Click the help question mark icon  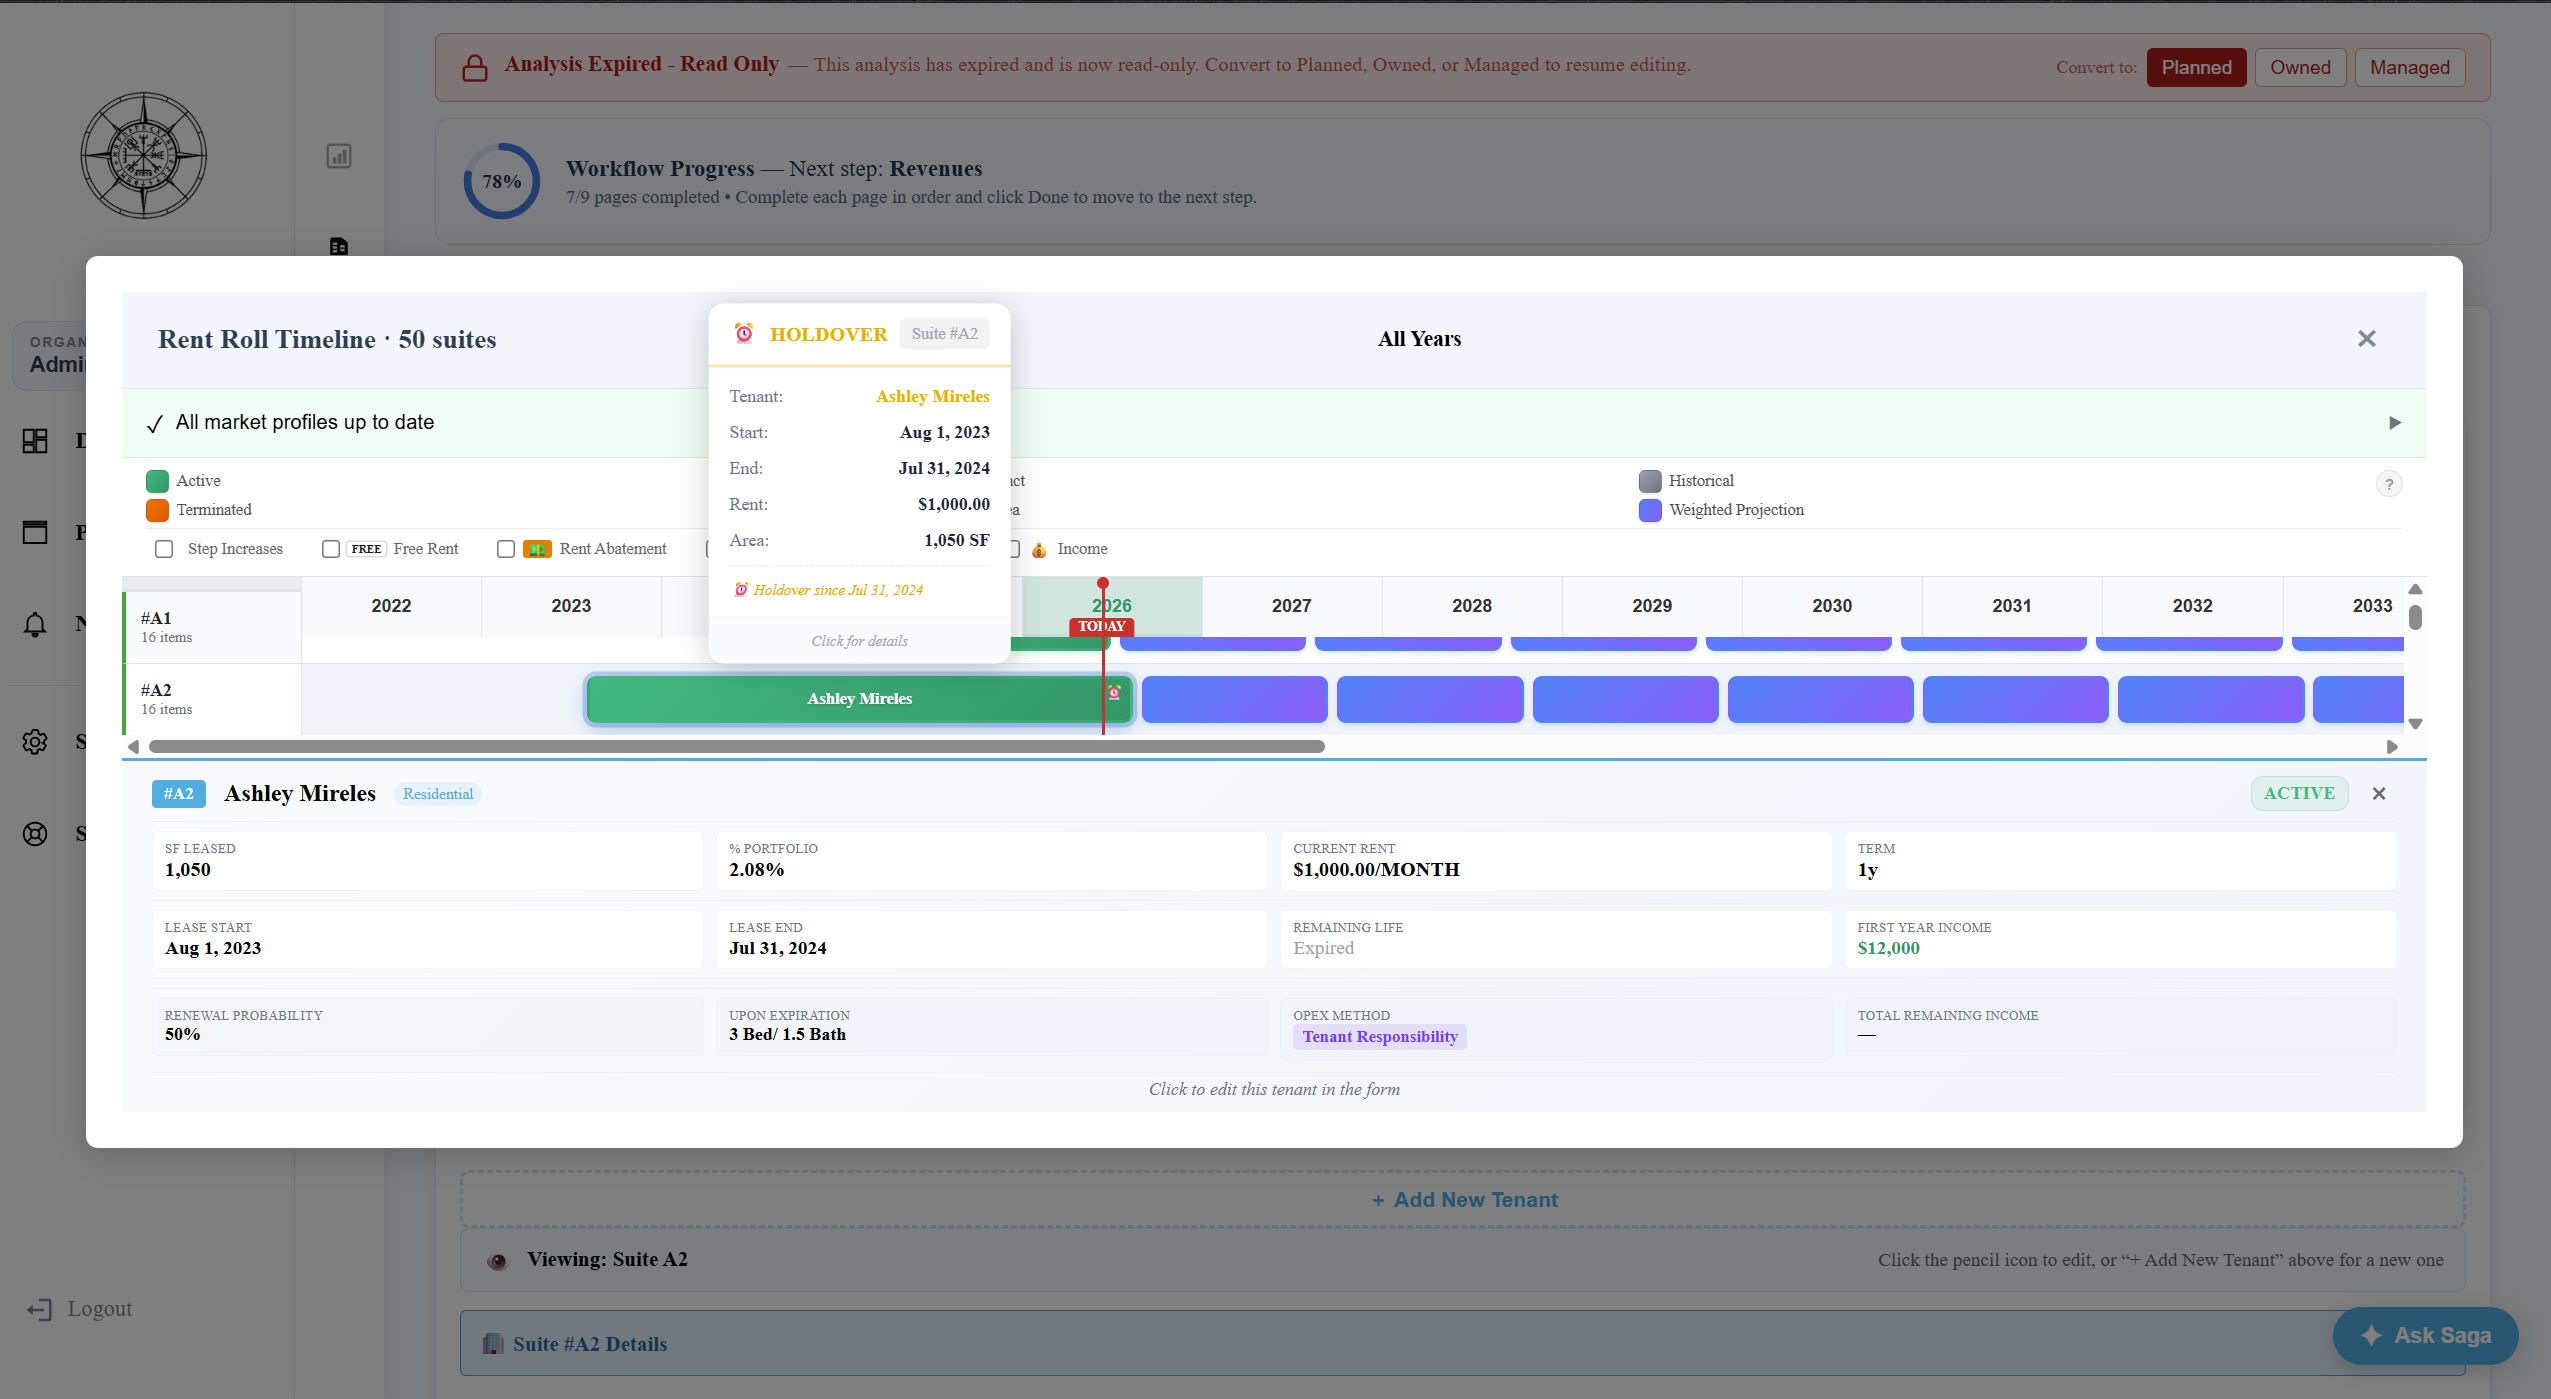[2388, 484]
